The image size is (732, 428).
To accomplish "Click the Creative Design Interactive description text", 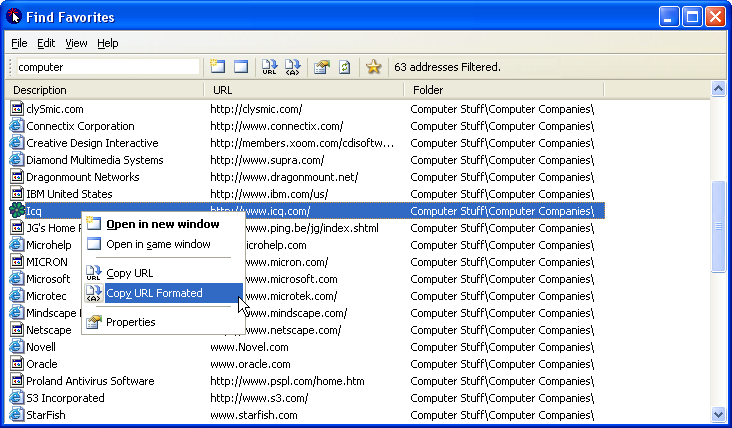I will tap(92, 143).
